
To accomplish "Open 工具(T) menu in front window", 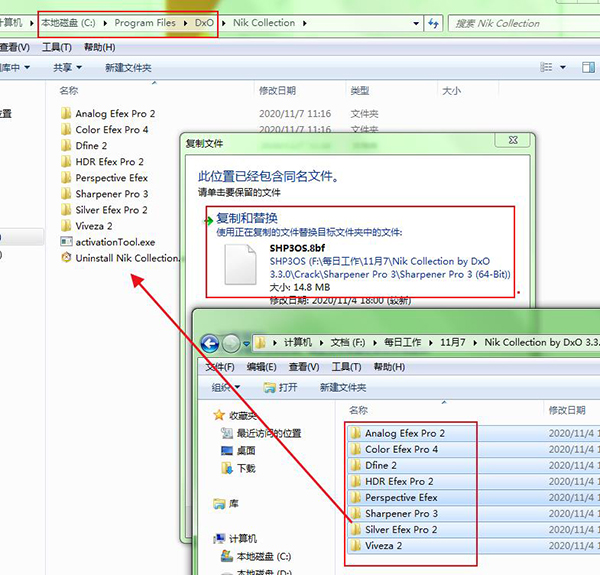I will point(346,367).
